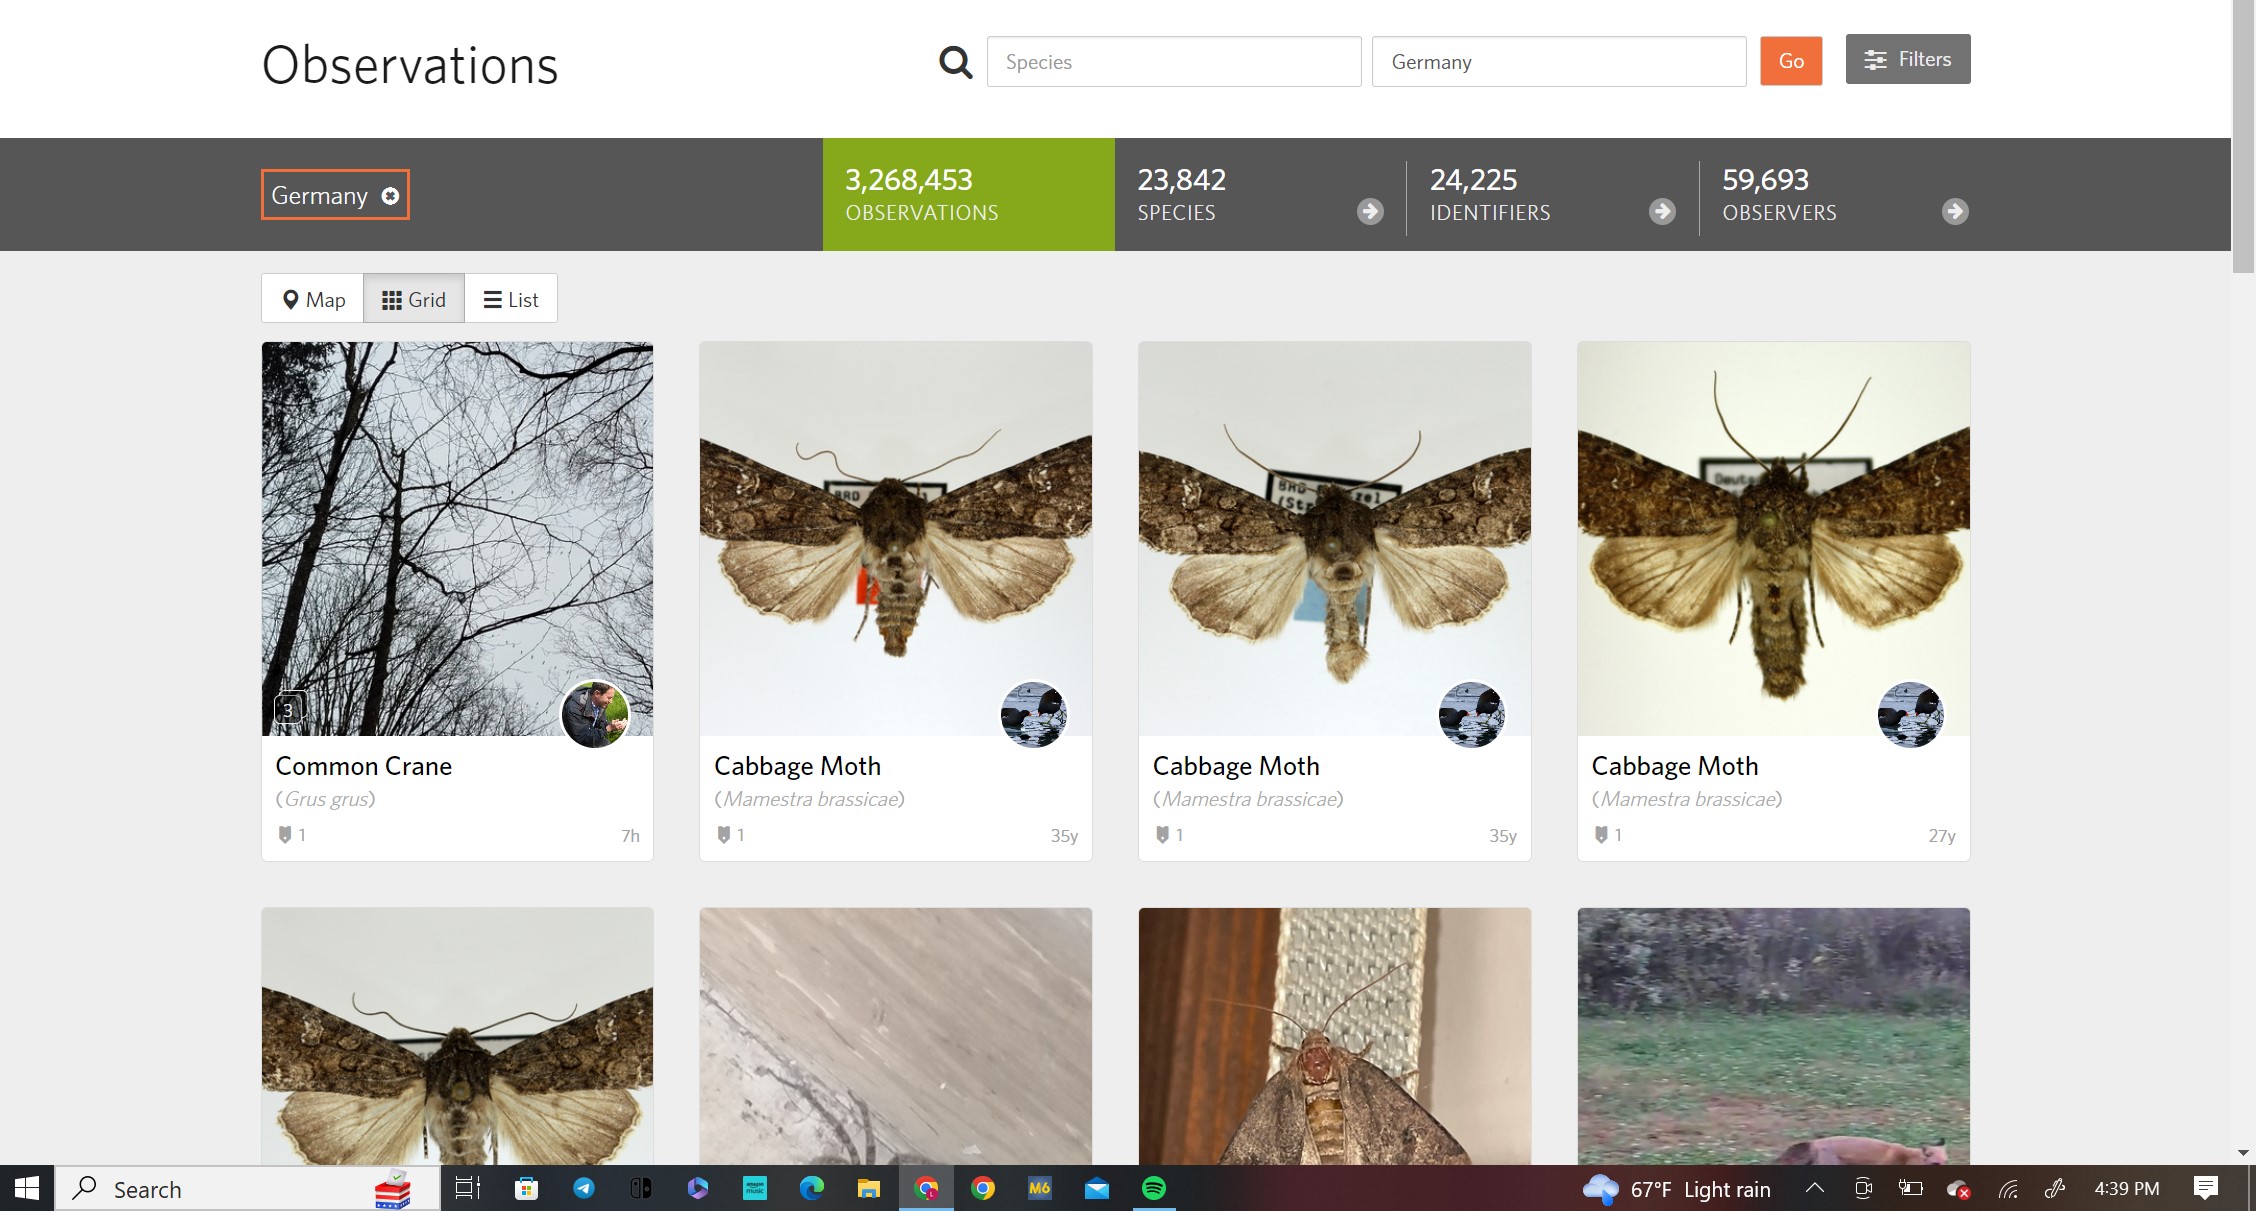The height and width of the screenshot is (1211, 2256).
Task: Open Species stats arrow
Action: (x=1370, y=211)
